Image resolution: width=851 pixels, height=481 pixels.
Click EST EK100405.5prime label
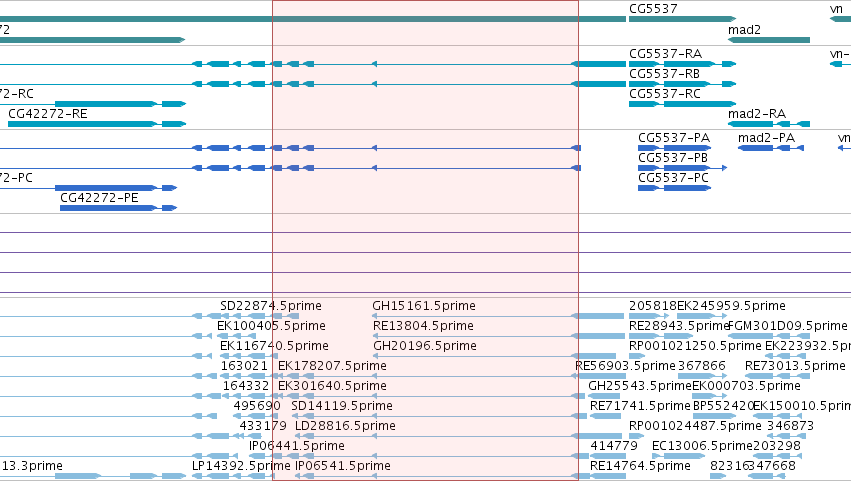(x=271, y=326)
